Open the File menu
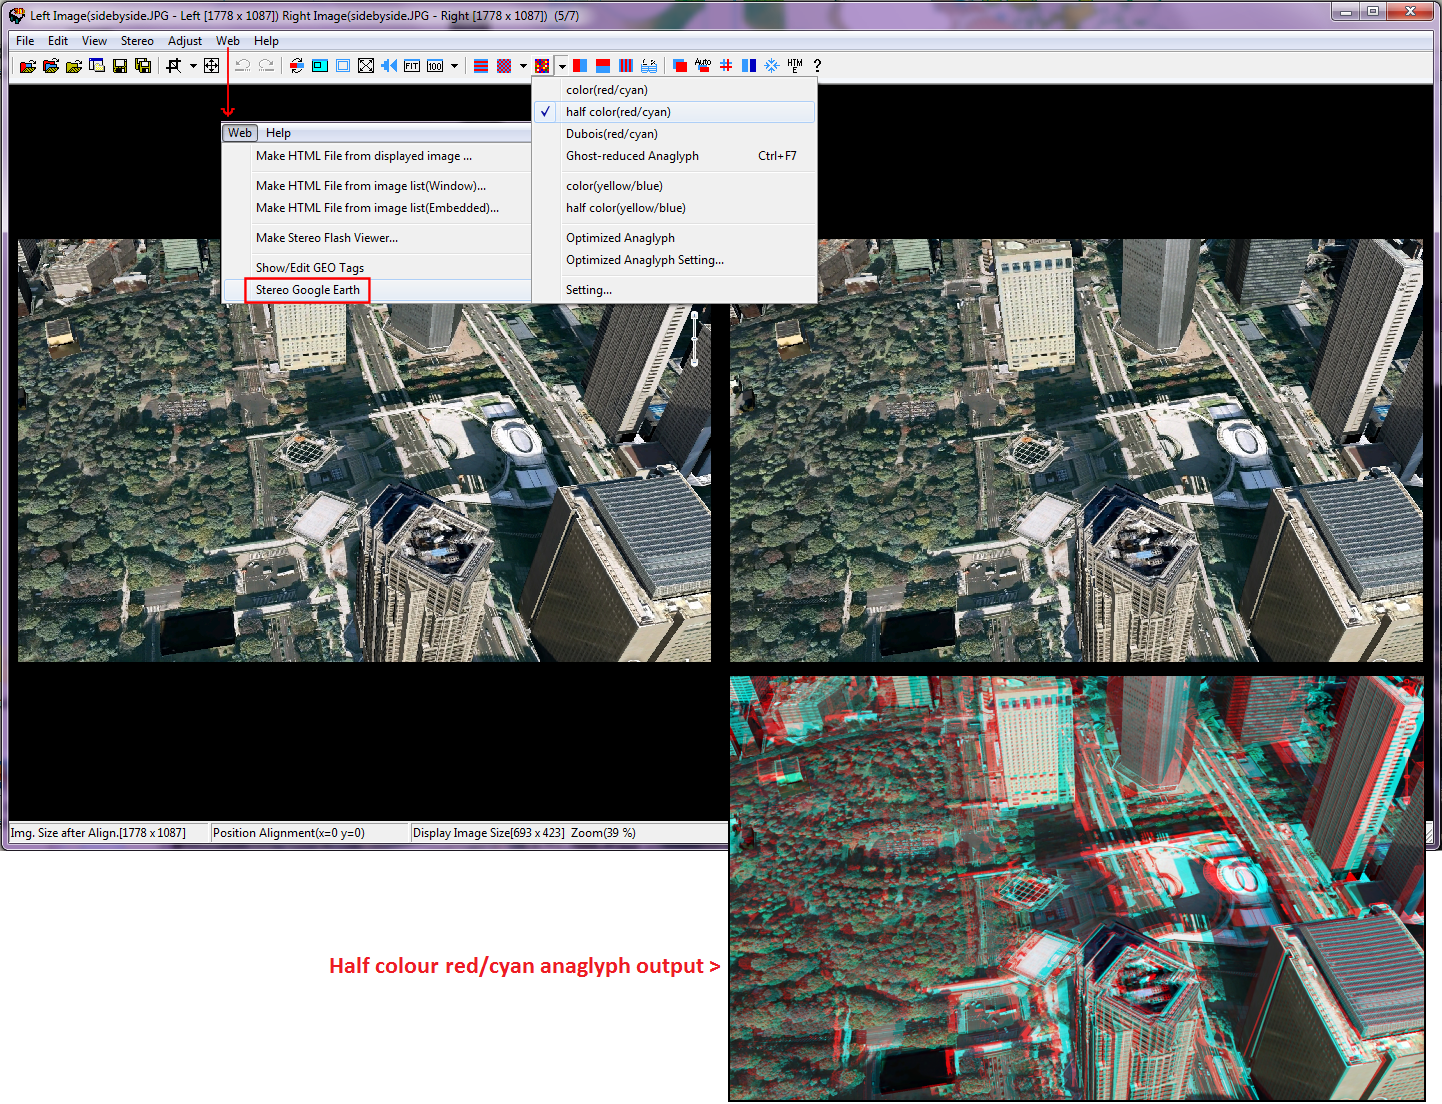Image resolution: width=1442 pixels, height=1104 pixels. (25, 41)
